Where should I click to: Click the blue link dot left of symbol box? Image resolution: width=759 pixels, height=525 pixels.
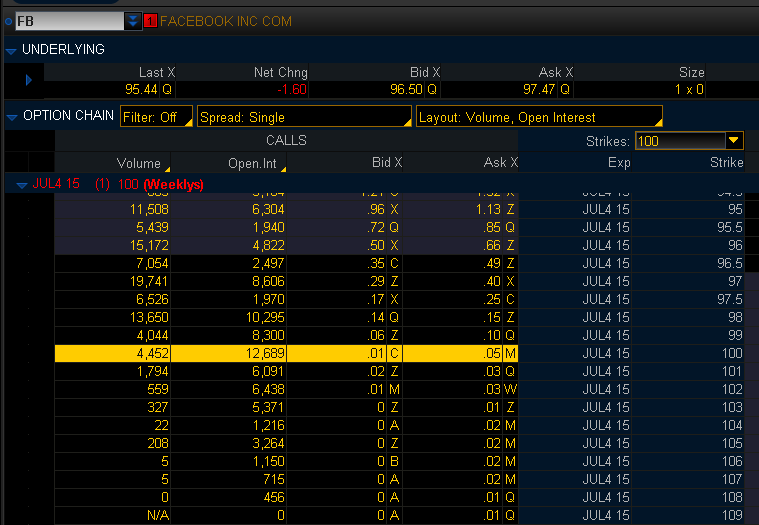pyautogui.click(x=7, y=21)
